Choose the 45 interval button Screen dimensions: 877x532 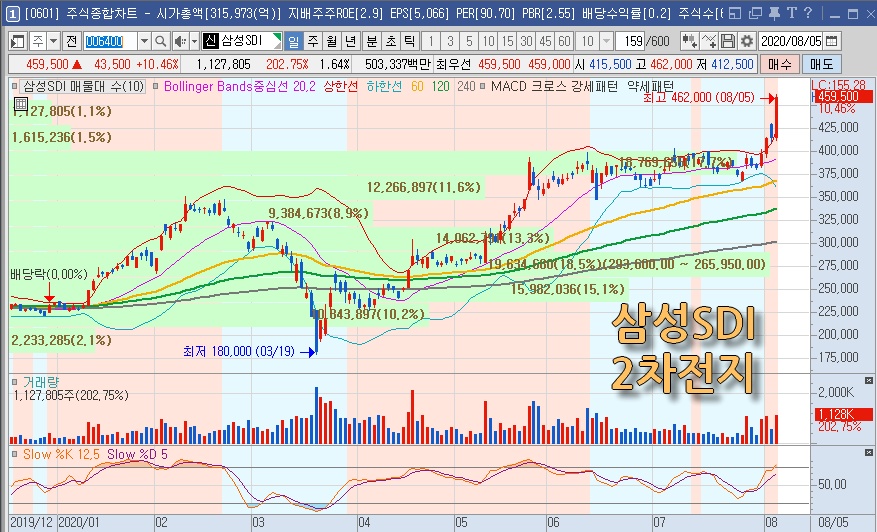pyautogui.click(x=545, y=41)
